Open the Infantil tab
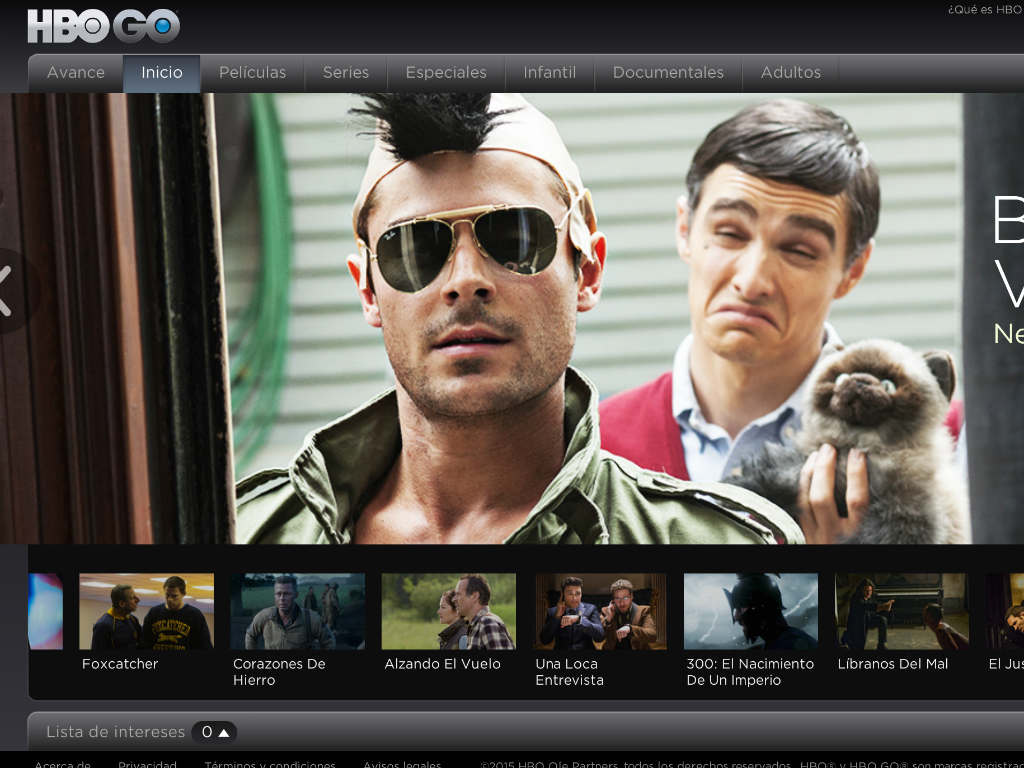1024x768 pixels. coord(550,72)
